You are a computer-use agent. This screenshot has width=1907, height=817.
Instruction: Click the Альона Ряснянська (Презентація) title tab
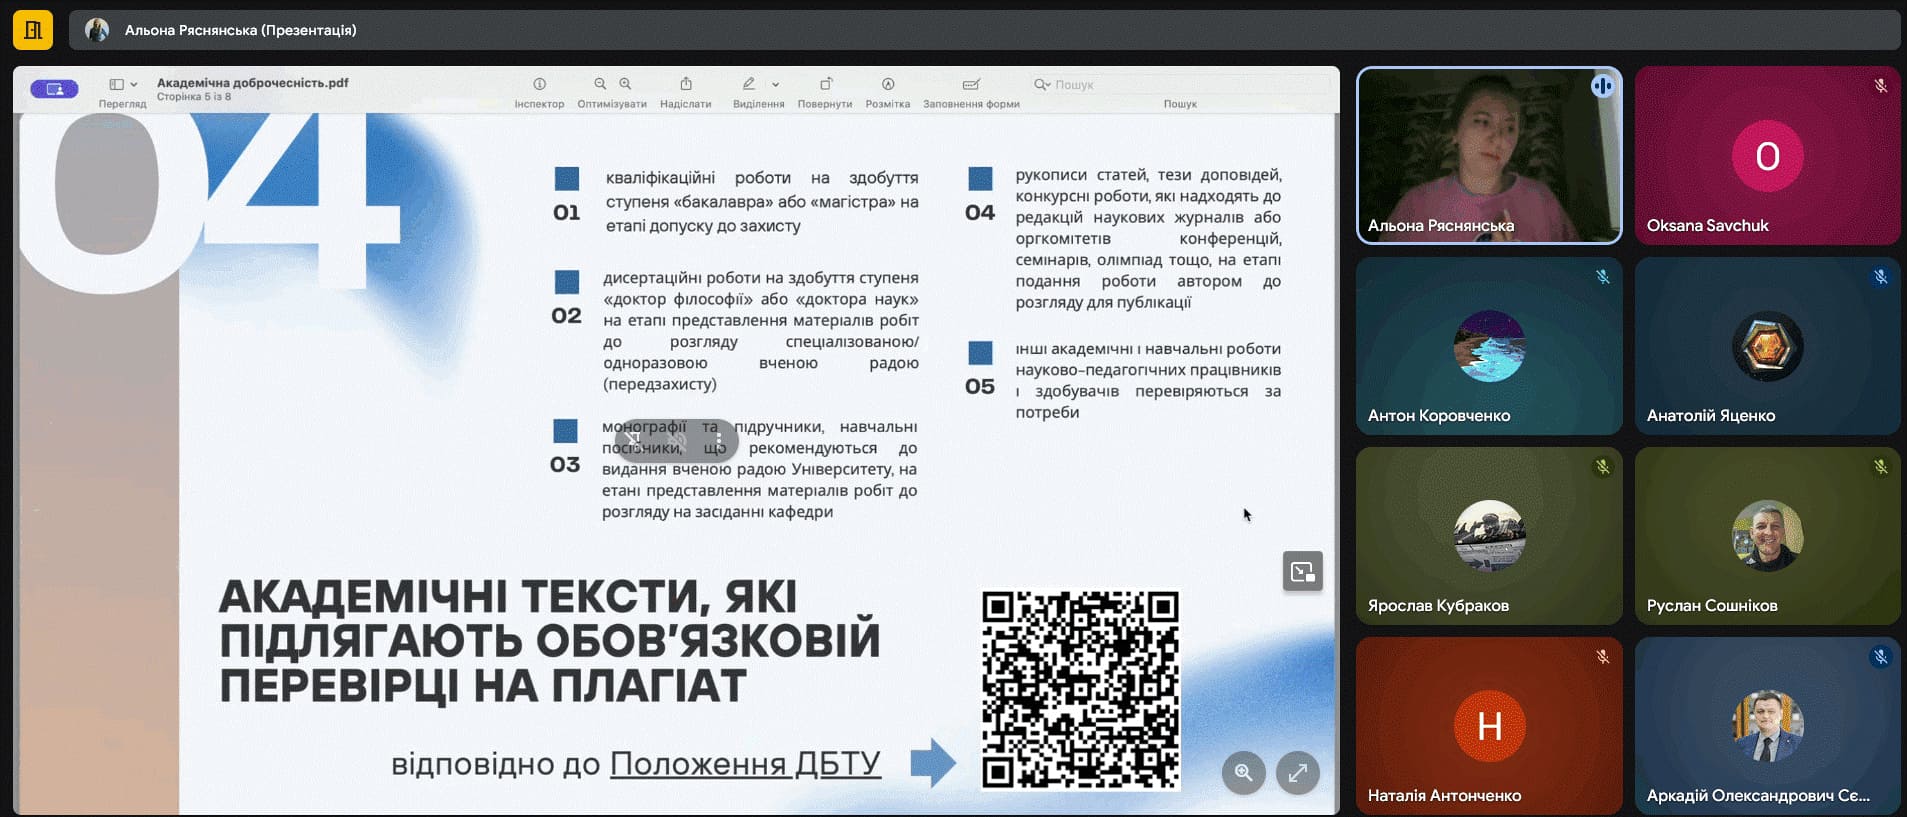pyautogui.click(x=240, y=30)
